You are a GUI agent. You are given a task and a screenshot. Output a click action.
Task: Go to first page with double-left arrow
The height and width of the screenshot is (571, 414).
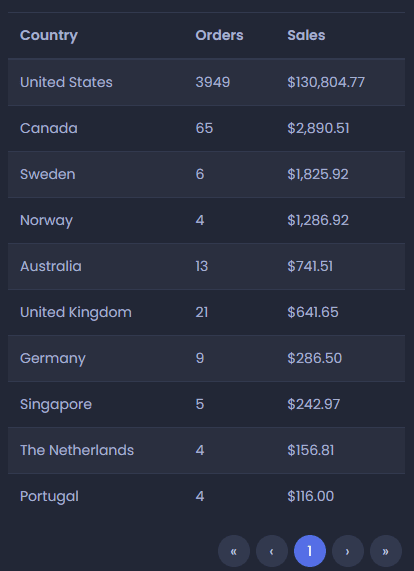coord(234,551)
